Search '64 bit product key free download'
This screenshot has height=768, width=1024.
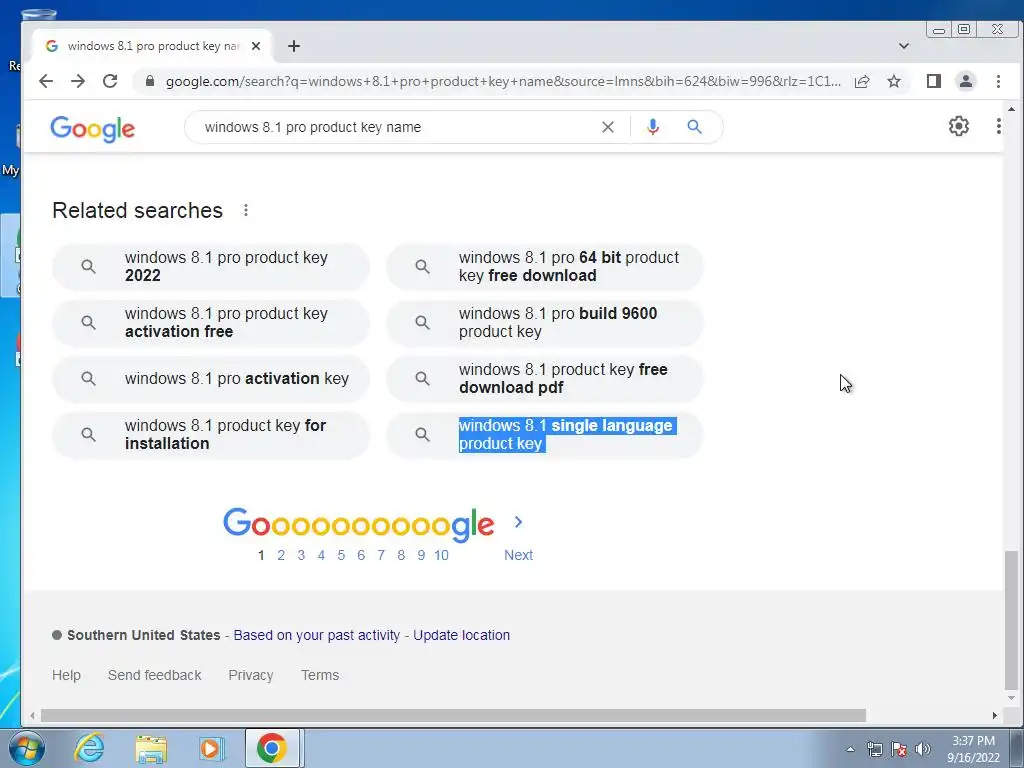tap(545, 266)
